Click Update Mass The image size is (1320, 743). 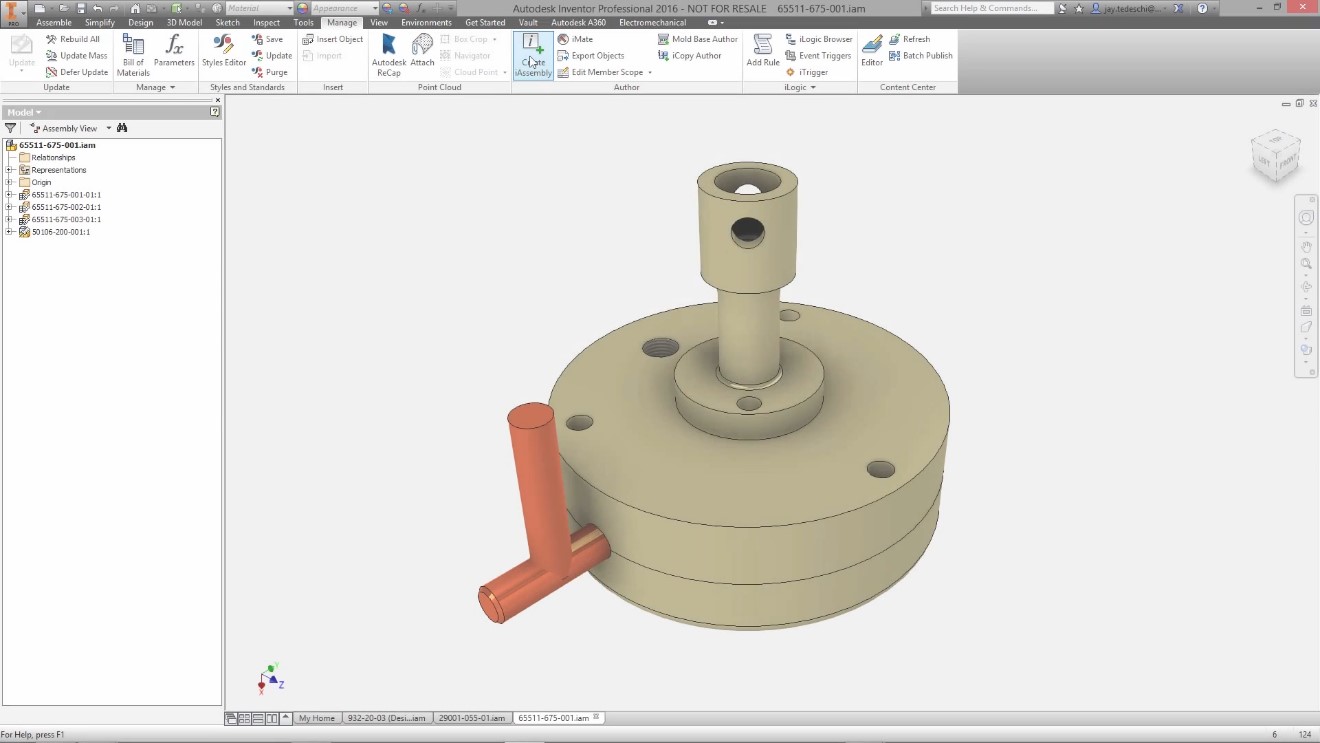(77, 56)
